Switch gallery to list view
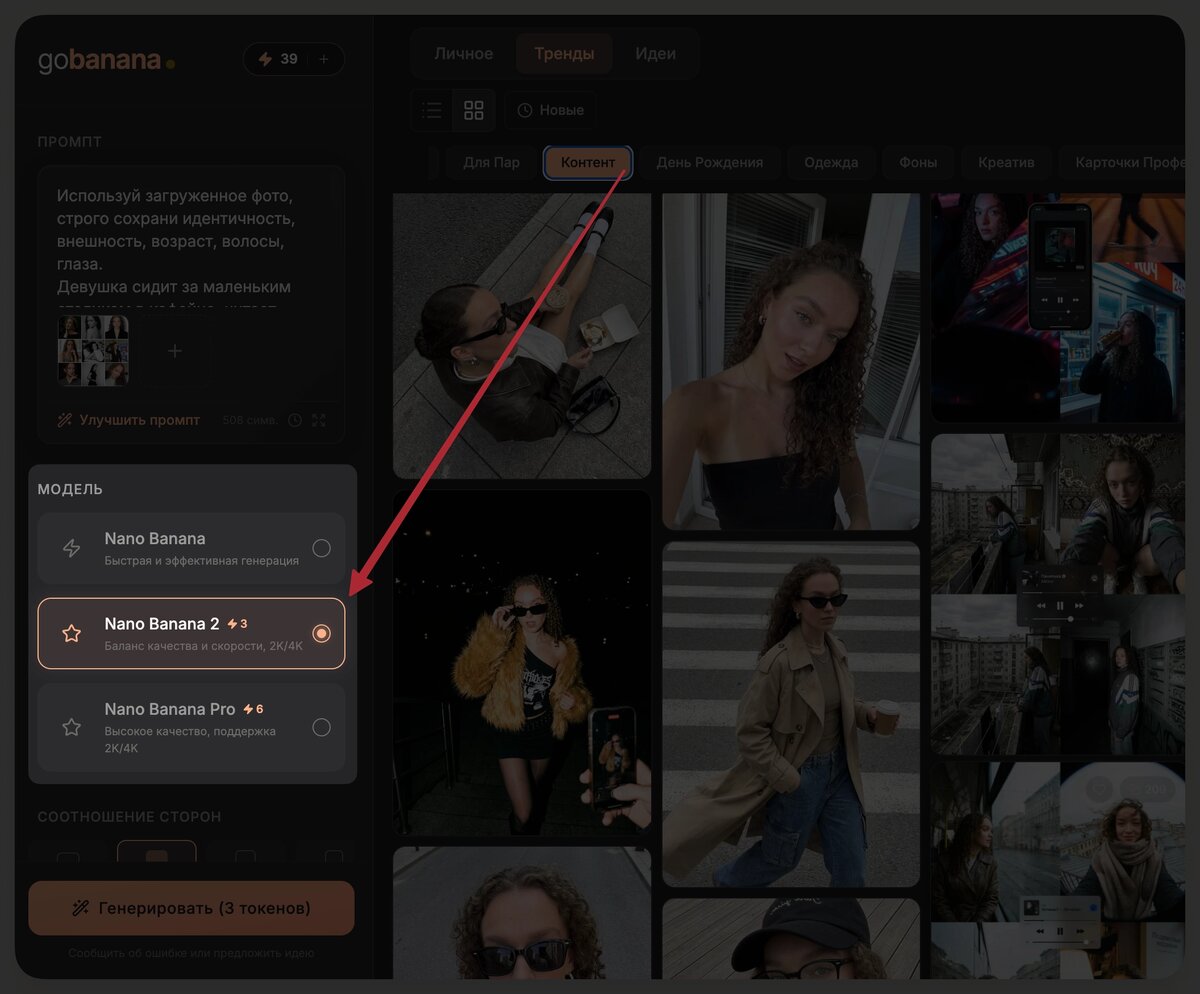The image size is (1200, 994). tap(432, 110)
